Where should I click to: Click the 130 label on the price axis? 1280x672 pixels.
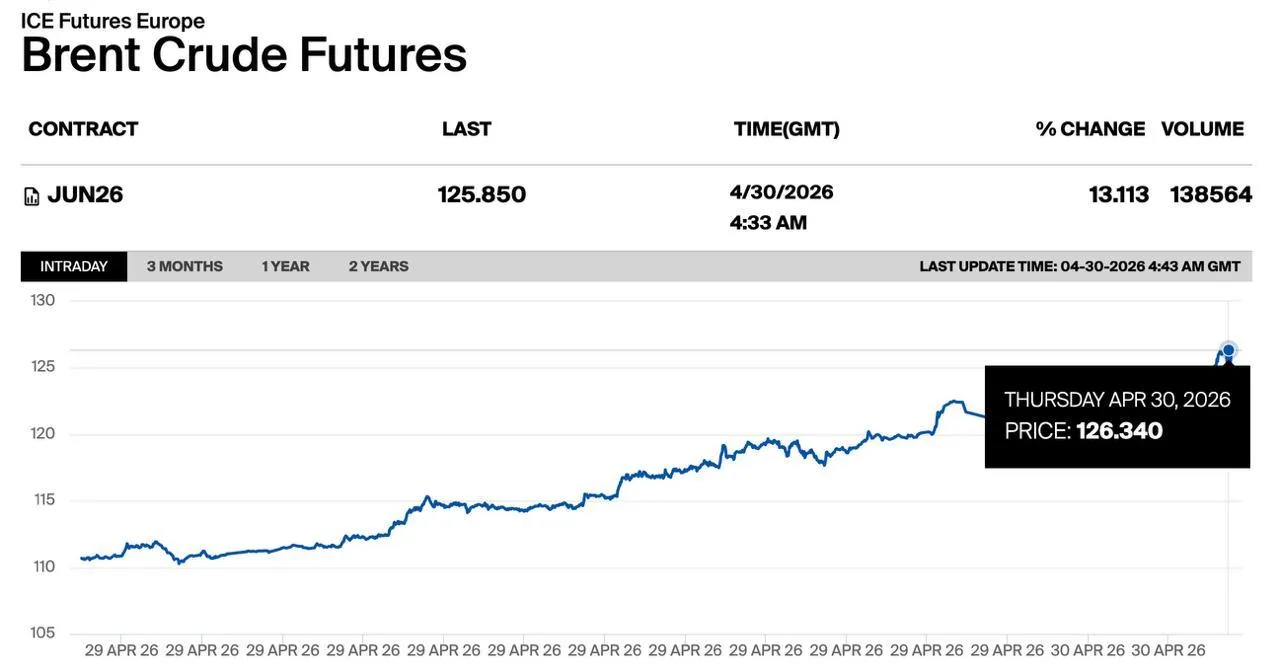point(42,300)
